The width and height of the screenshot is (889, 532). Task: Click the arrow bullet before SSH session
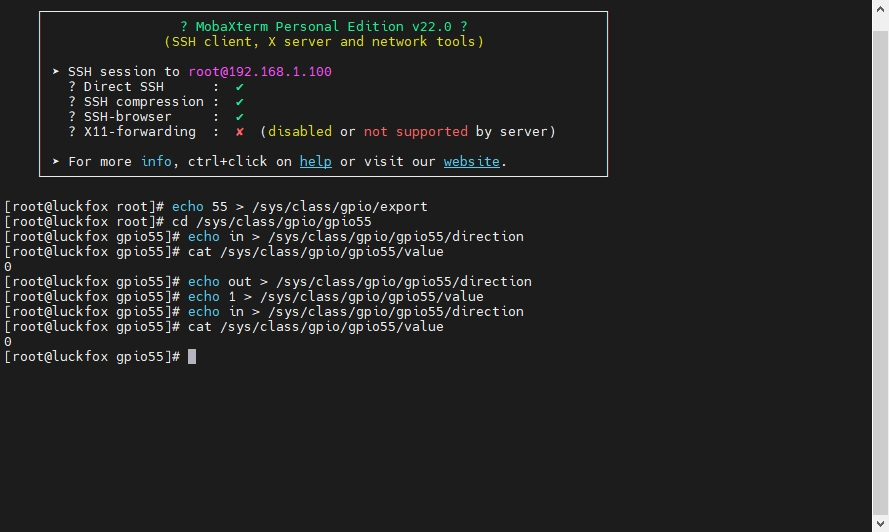tap(56, 71)
